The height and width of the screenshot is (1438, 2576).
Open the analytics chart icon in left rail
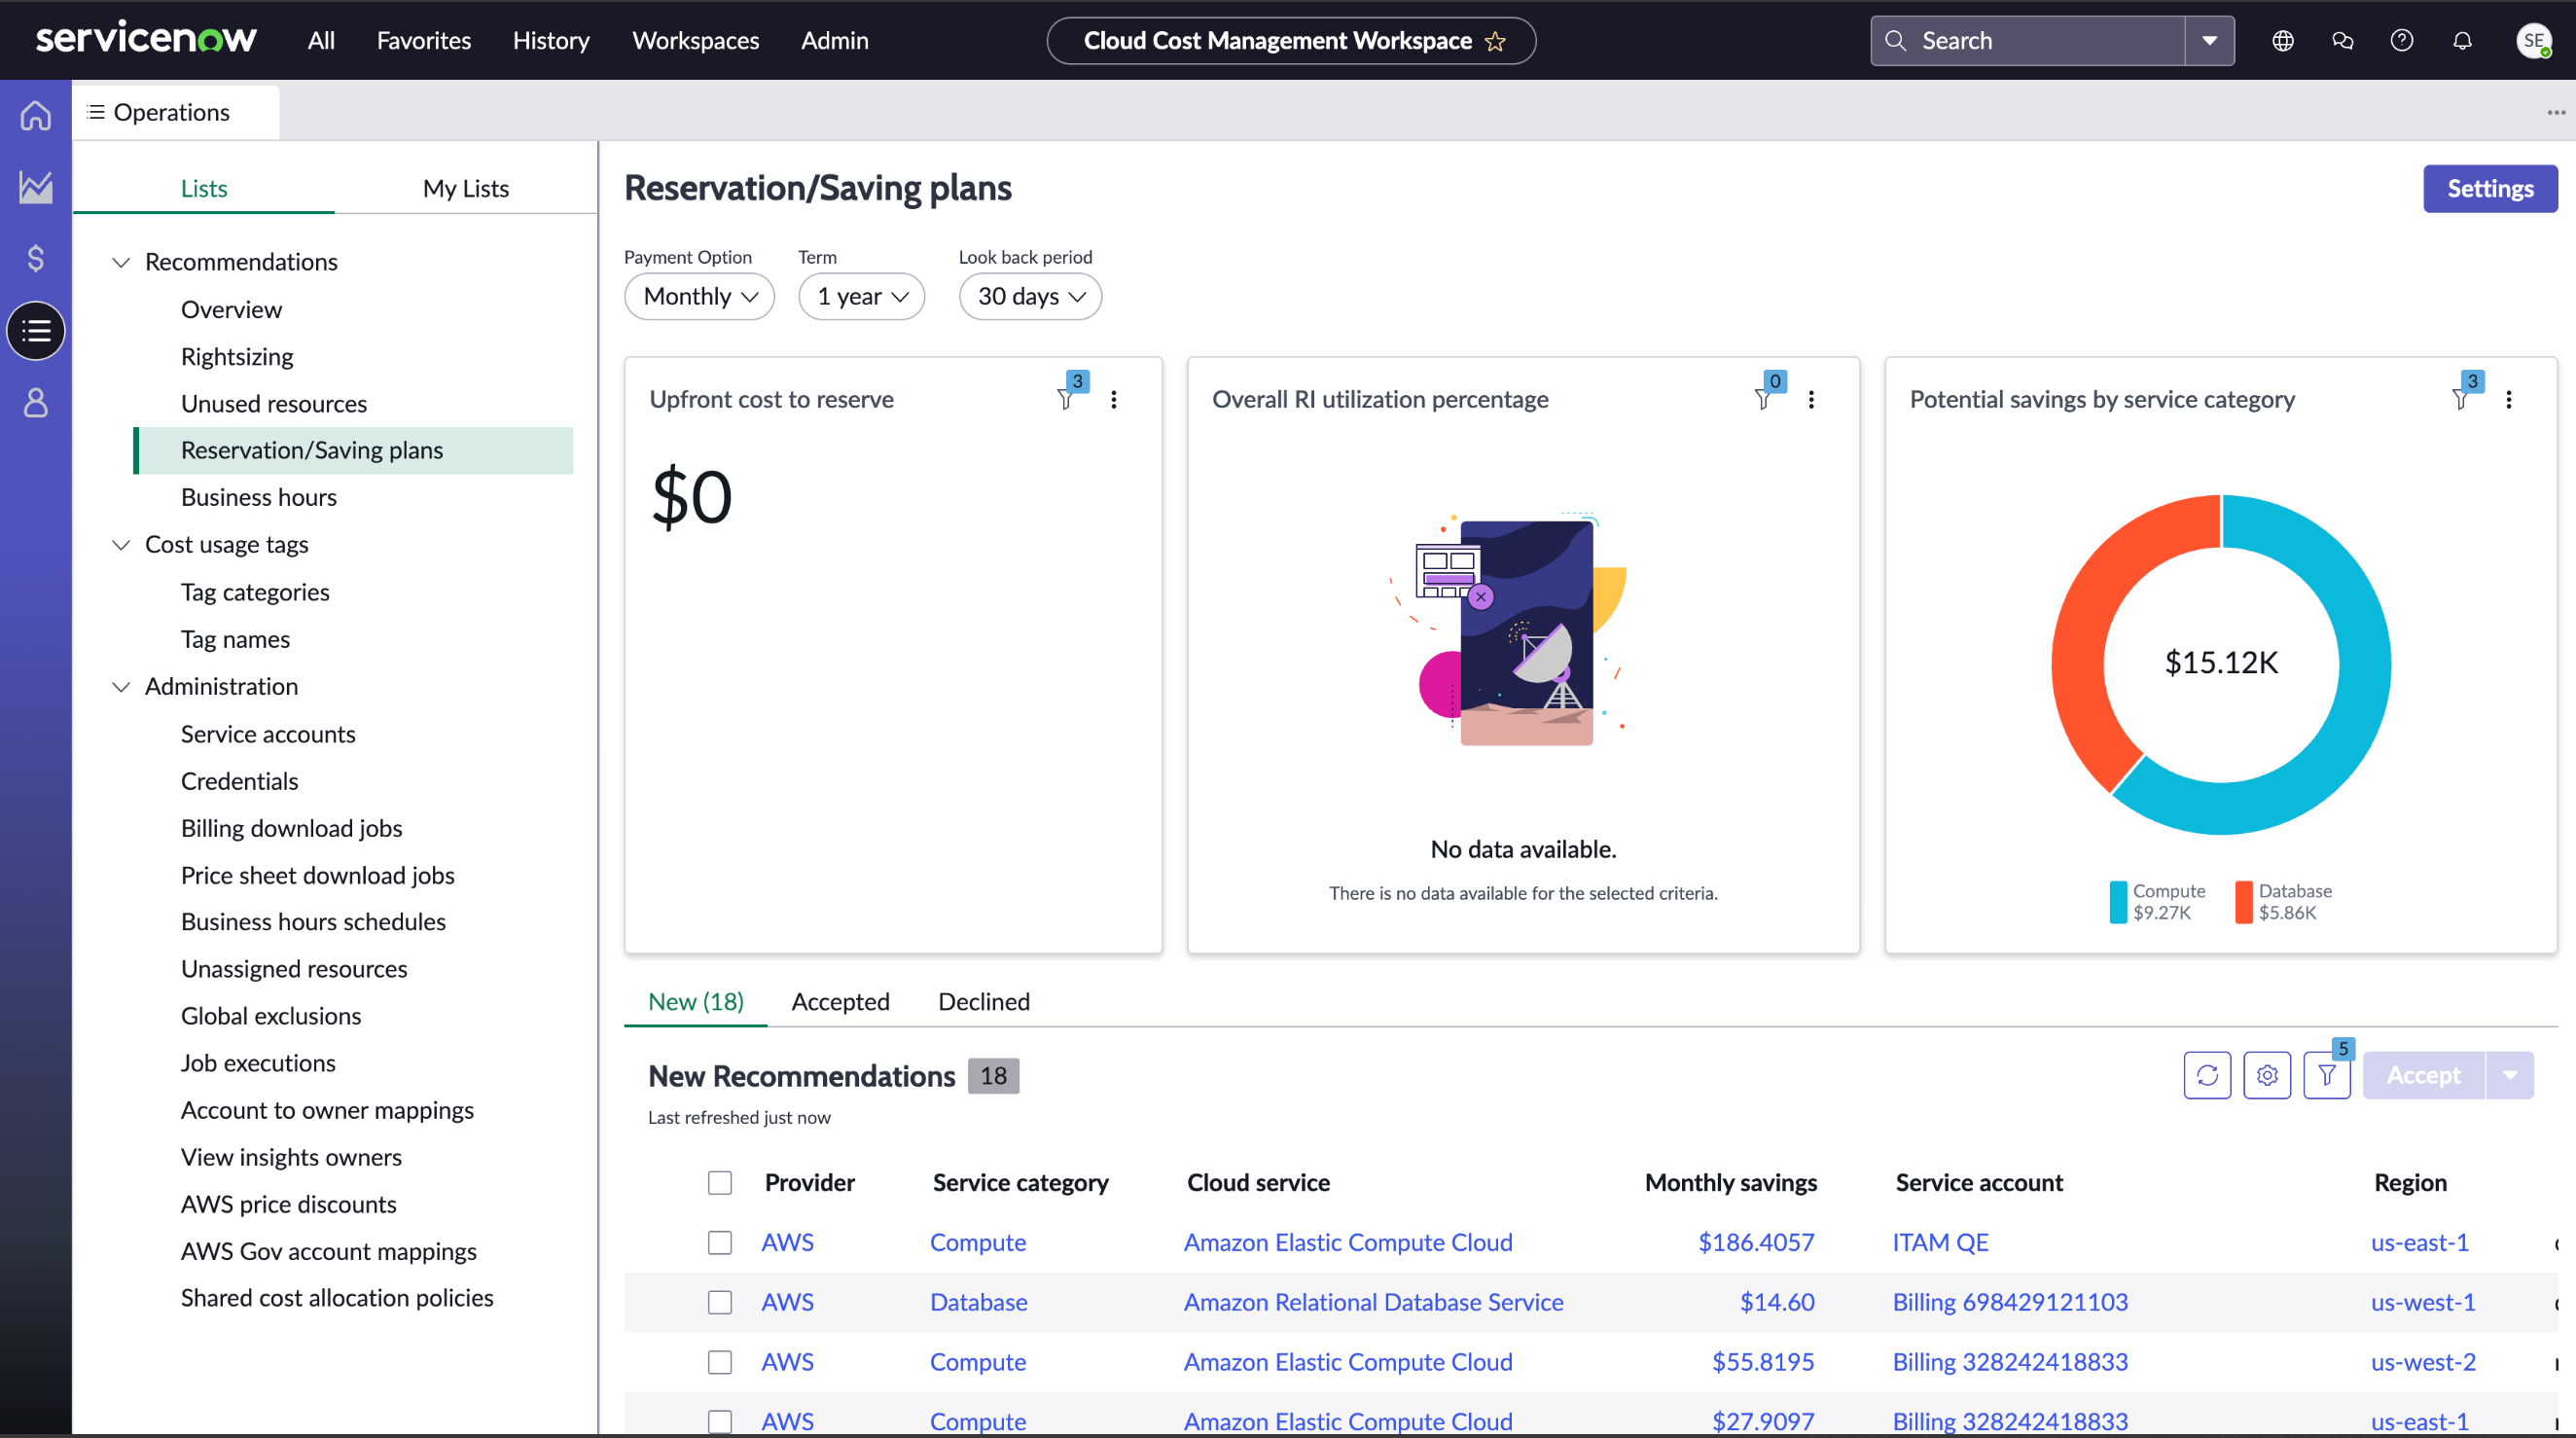[36, 187]
